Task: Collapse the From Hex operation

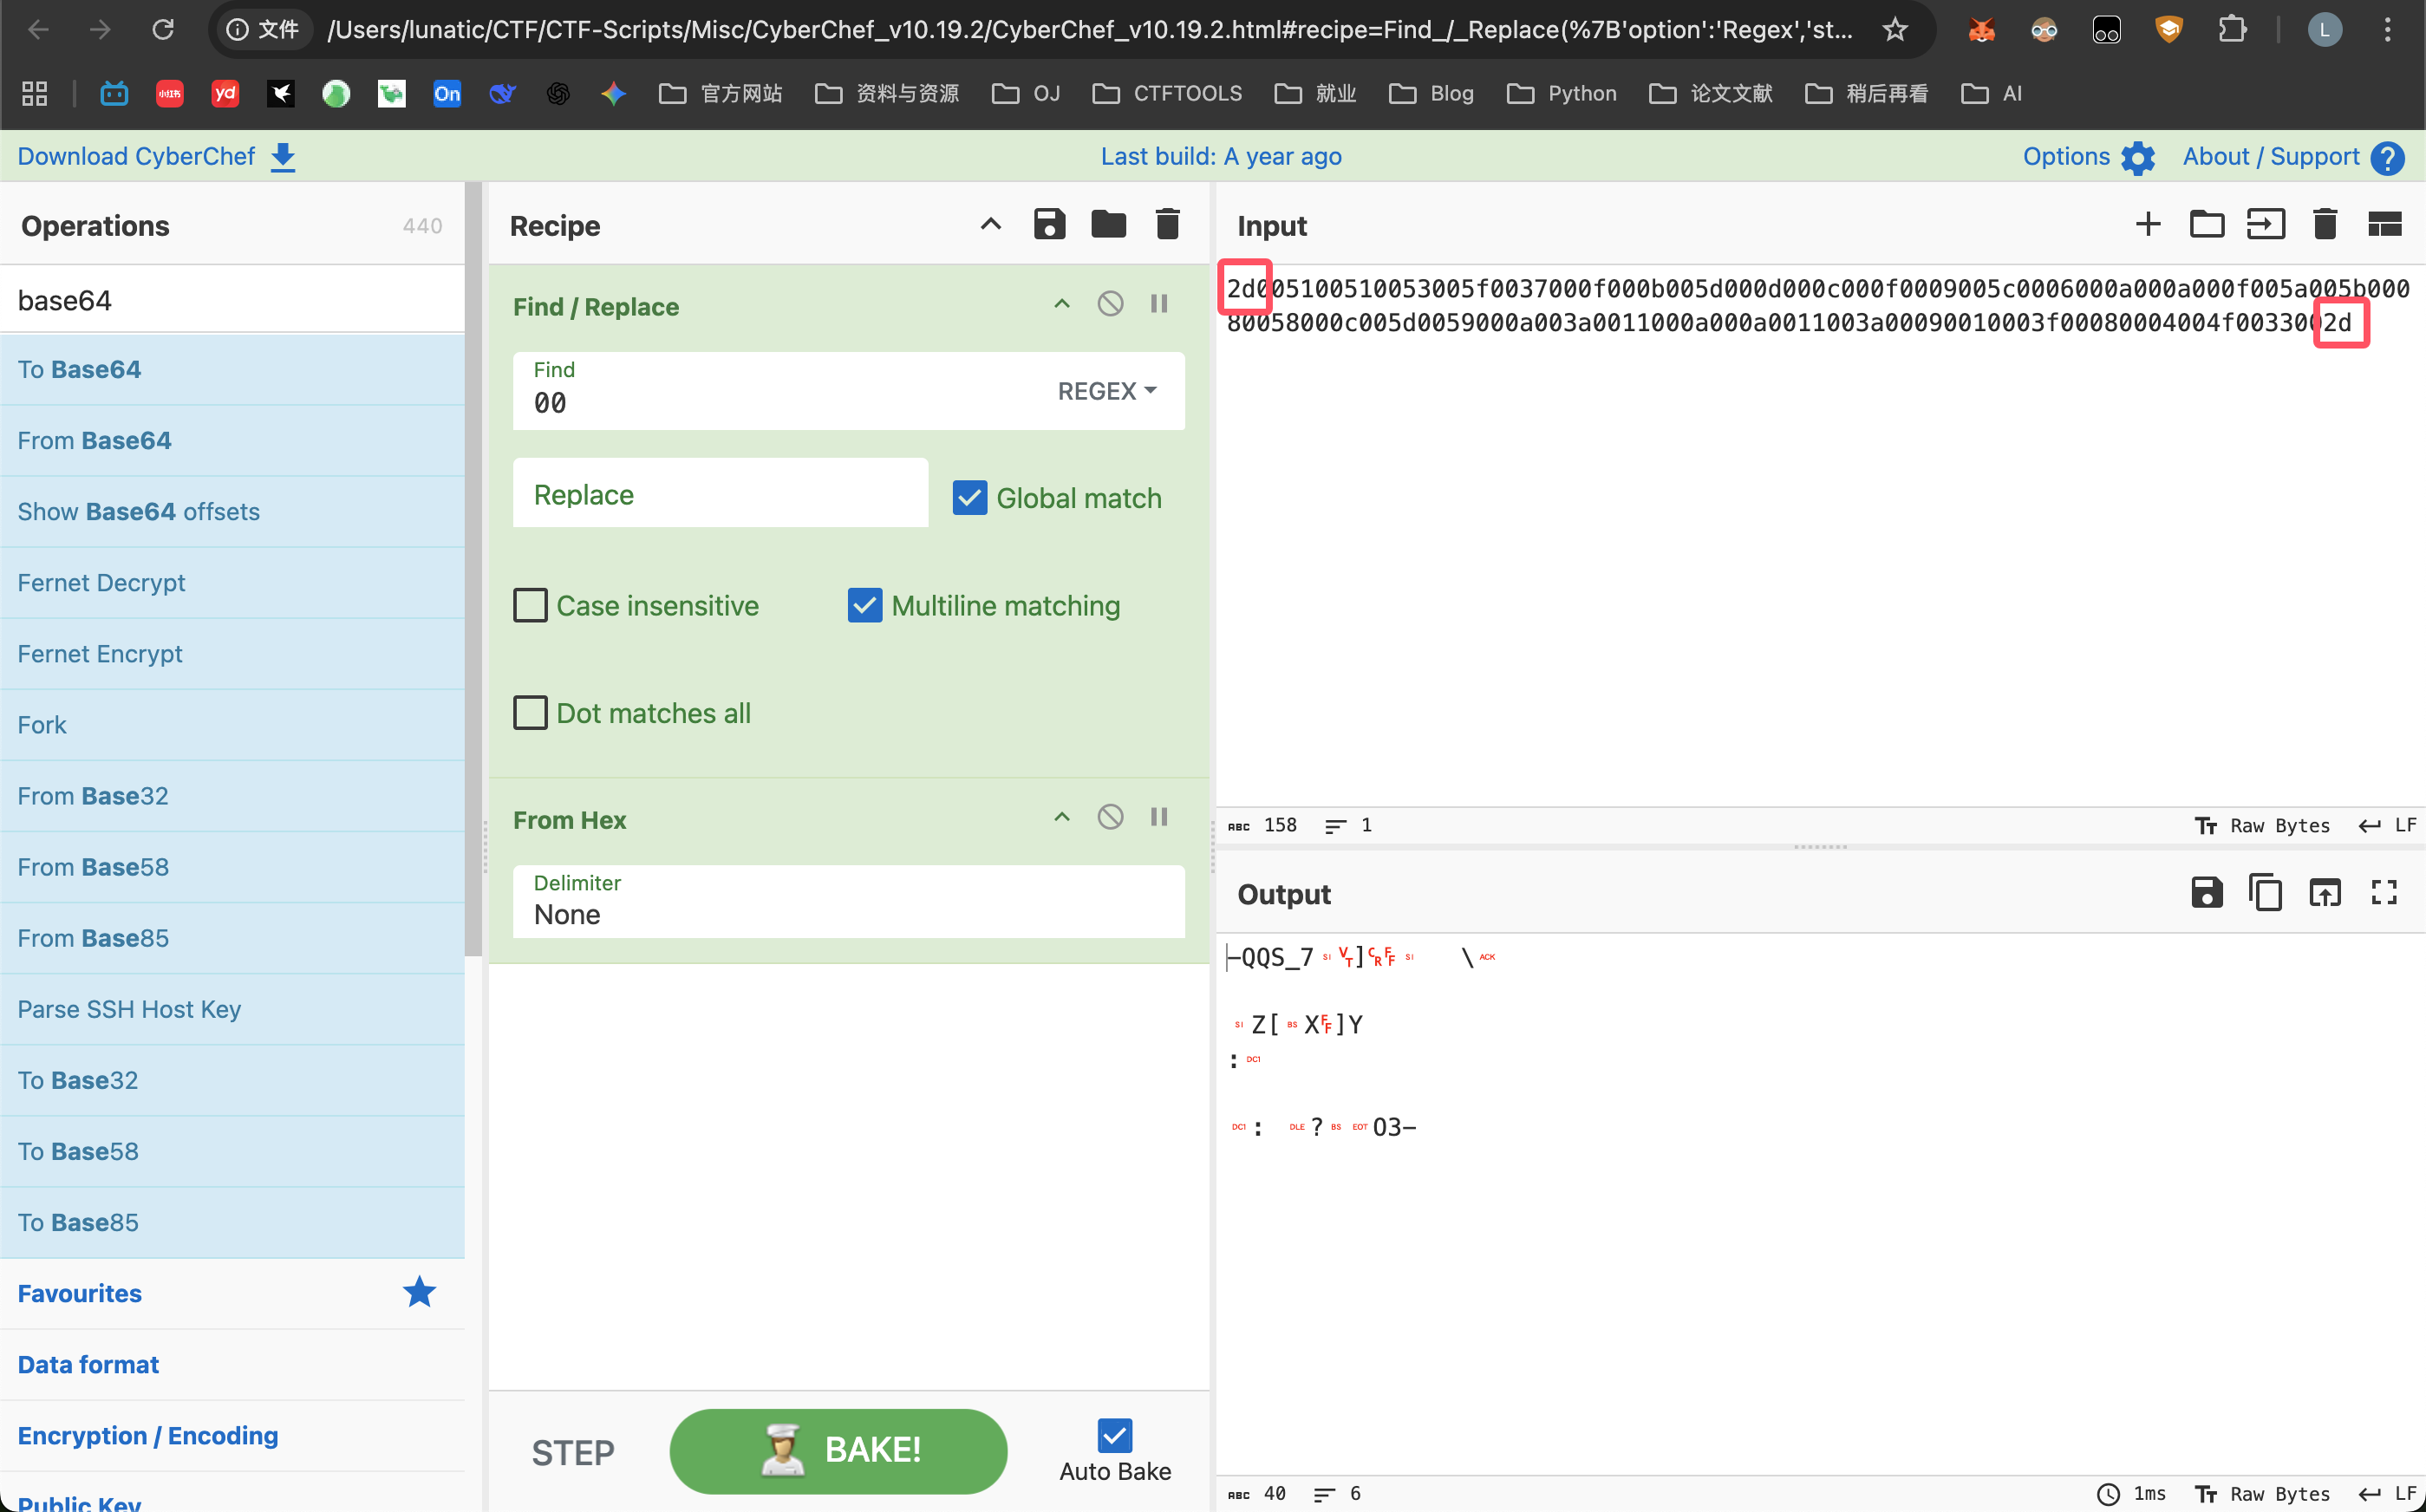Action: click(x=1062, y=817)
